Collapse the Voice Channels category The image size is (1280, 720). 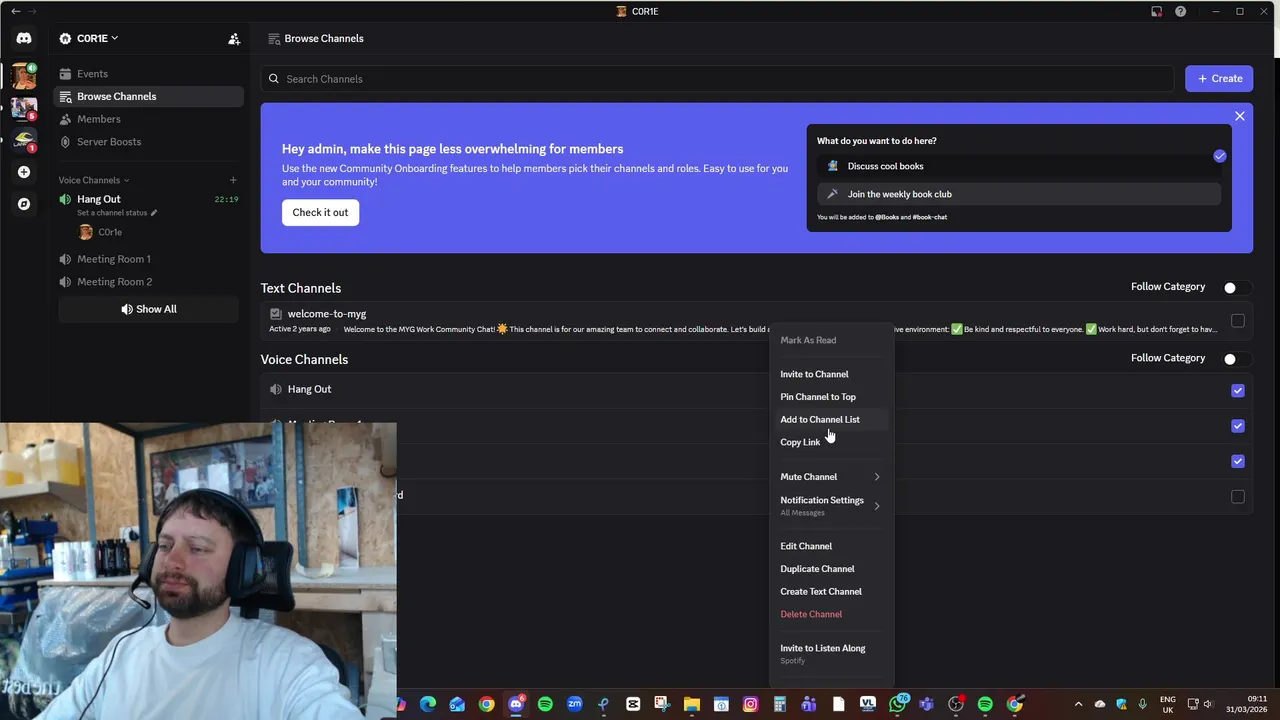pos(94,180)
